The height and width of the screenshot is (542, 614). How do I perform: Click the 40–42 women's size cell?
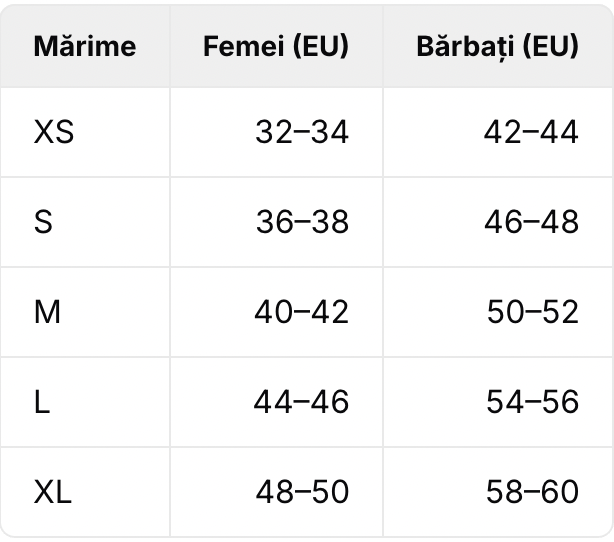(x=276, y=312)
